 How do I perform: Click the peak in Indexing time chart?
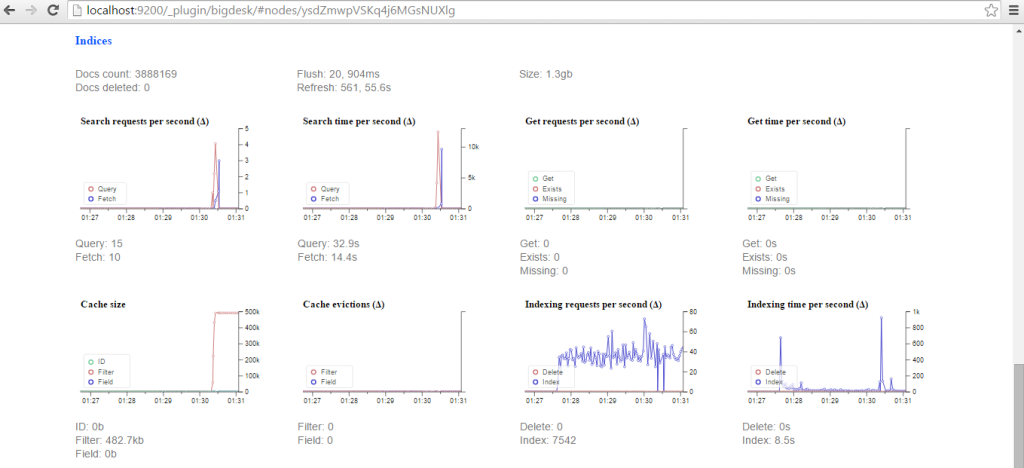point(881,317)
